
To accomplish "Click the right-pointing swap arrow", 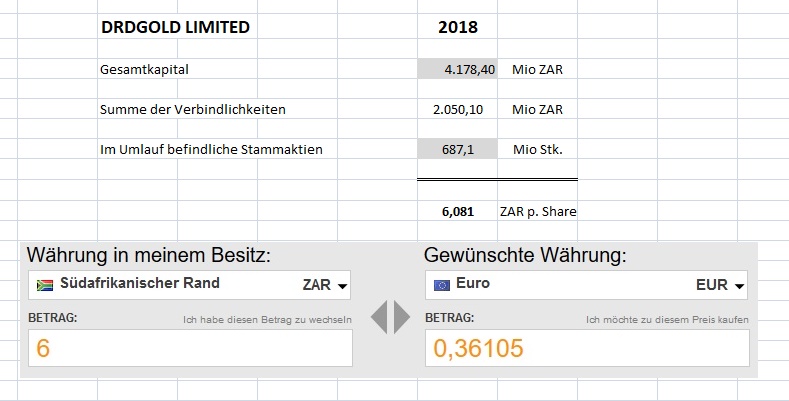I will pyautogui.click(x=402, y=318).
